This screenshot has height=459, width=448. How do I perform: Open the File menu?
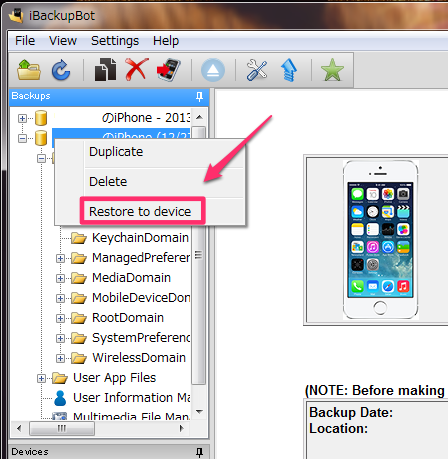point(25,41)
